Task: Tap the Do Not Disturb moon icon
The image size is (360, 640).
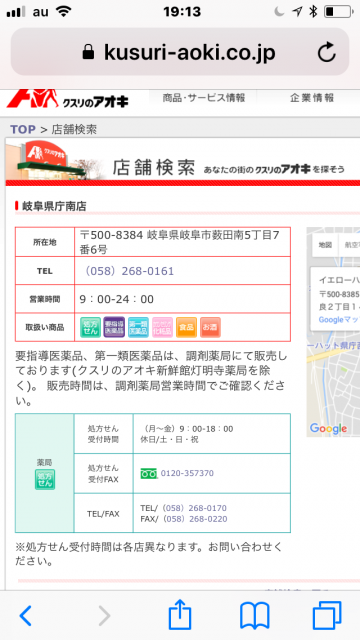Action: (x=279, y=12)
